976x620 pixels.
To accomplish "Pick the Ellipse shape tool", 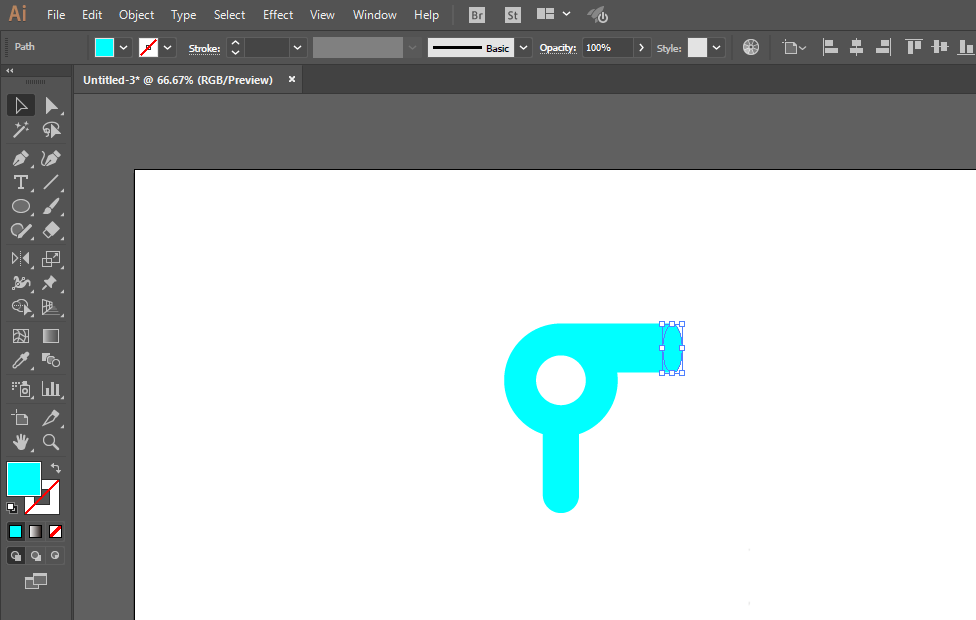I will [20, 206].
